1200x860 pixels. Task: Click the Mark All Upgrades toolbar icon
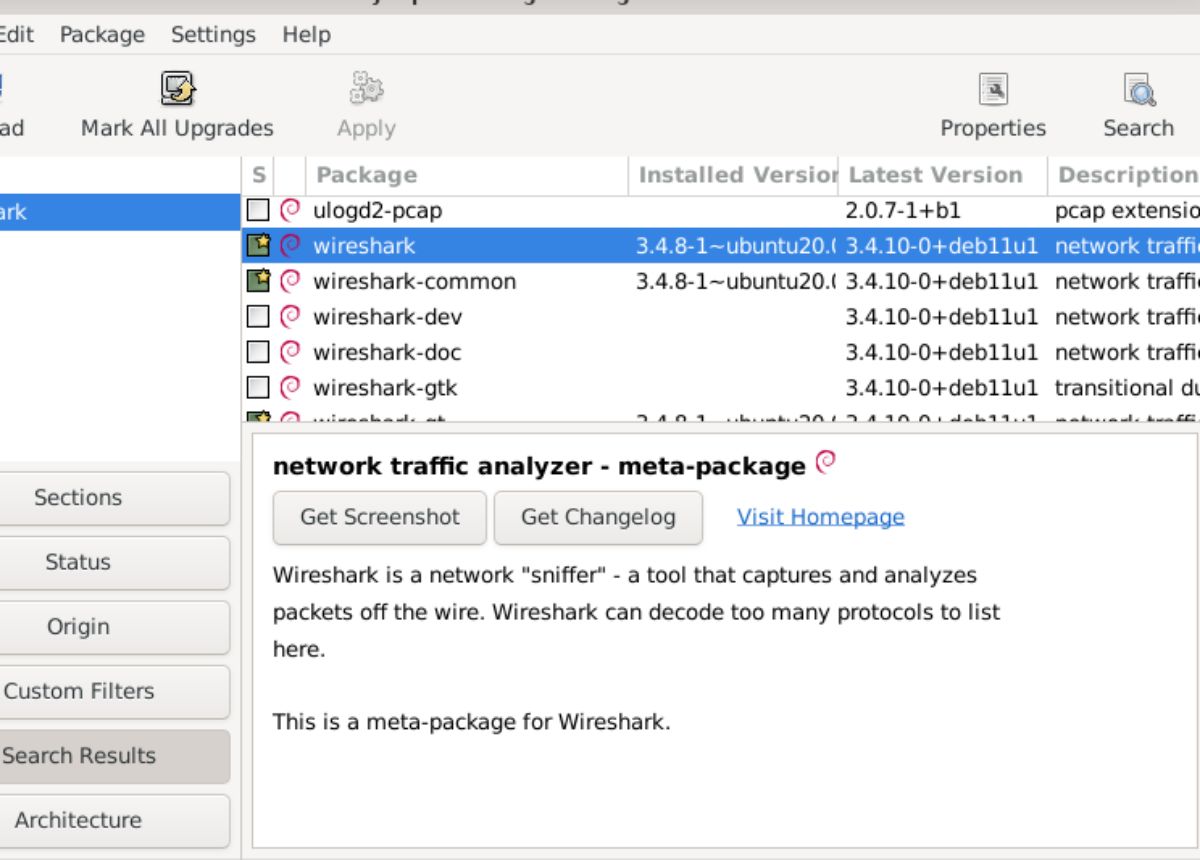[x=176, y=90]
